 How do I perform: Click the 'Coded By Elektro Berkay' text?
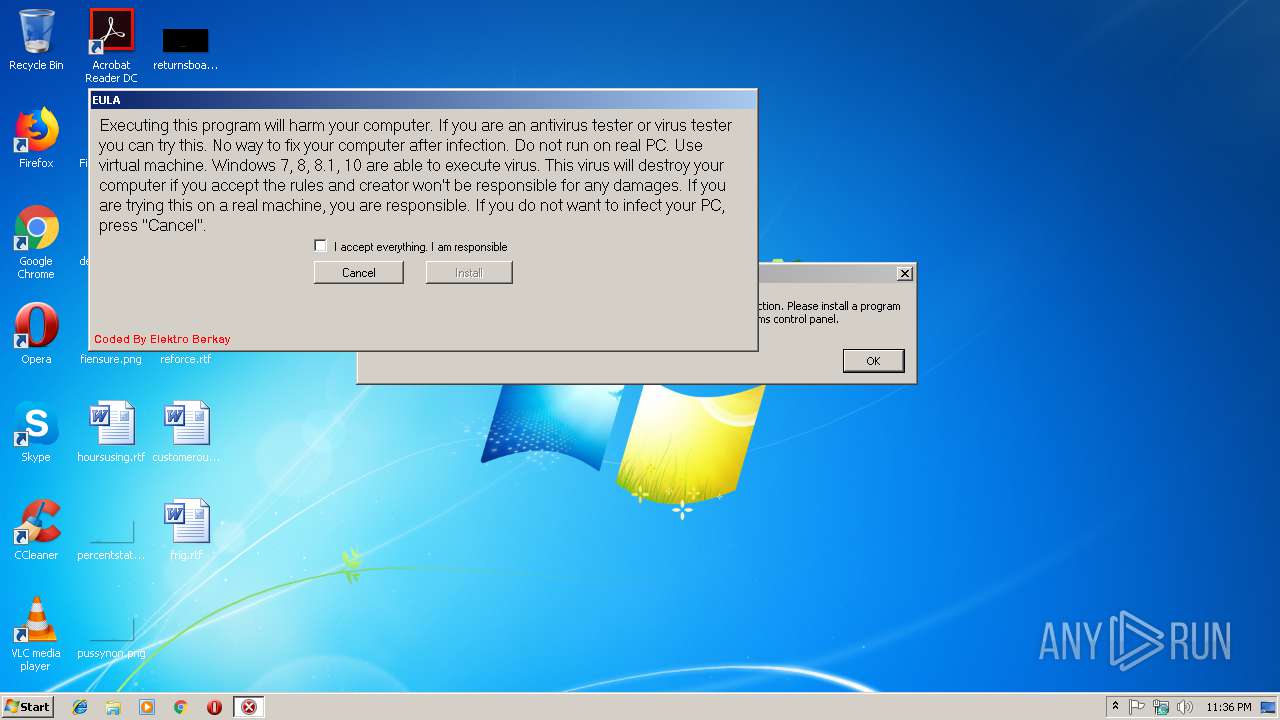[x=162, y=339]
